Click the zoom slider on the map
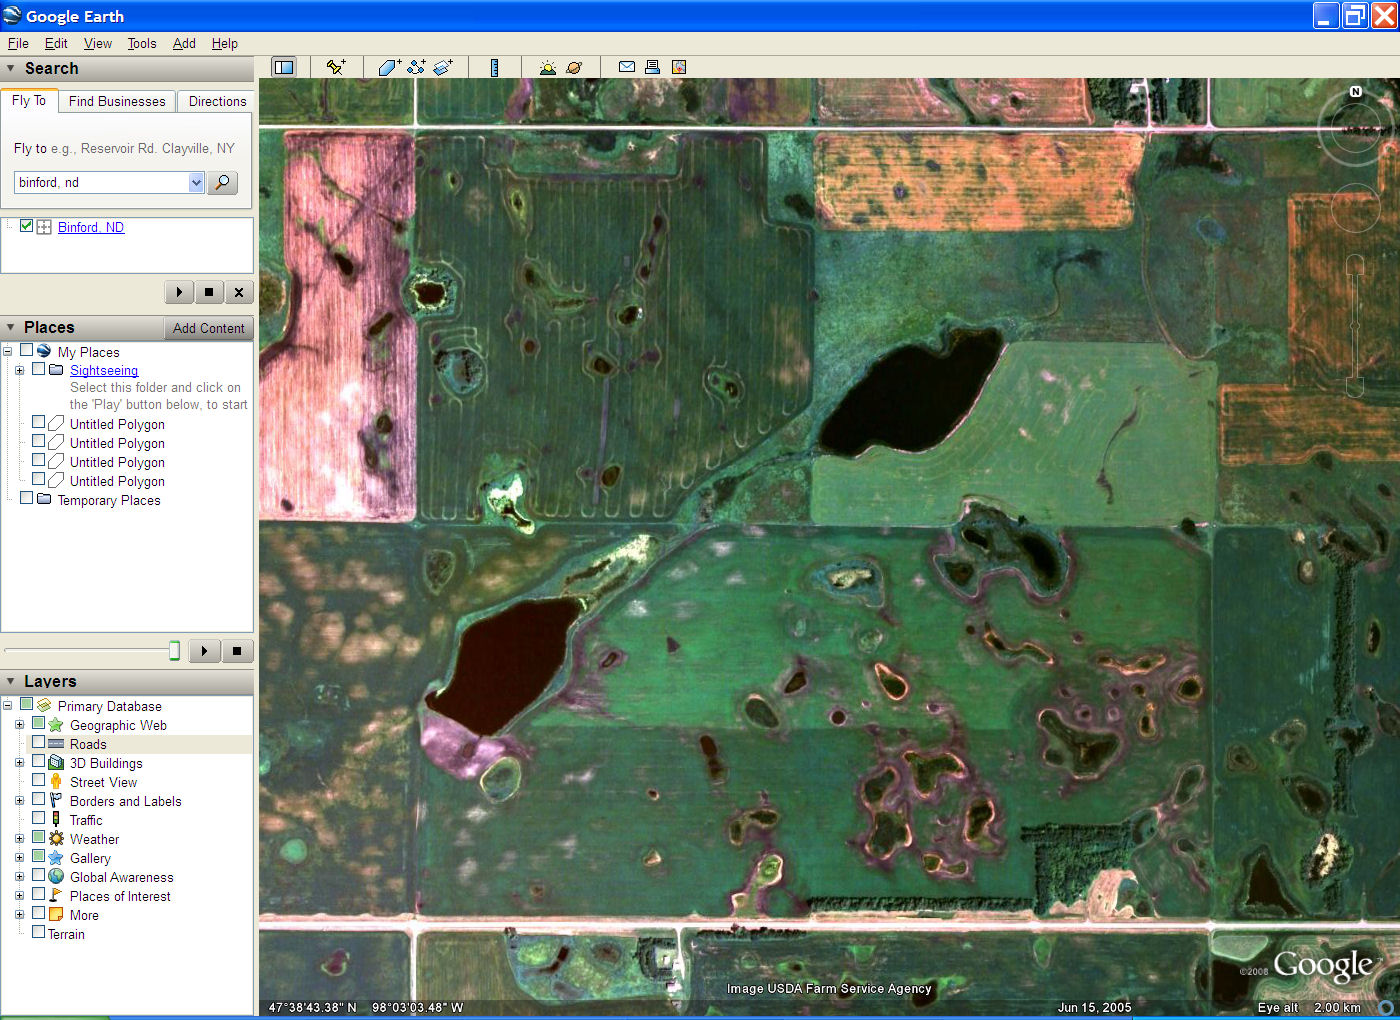Viewport: 1400px width, 1020px height. tap(1355, 326)
